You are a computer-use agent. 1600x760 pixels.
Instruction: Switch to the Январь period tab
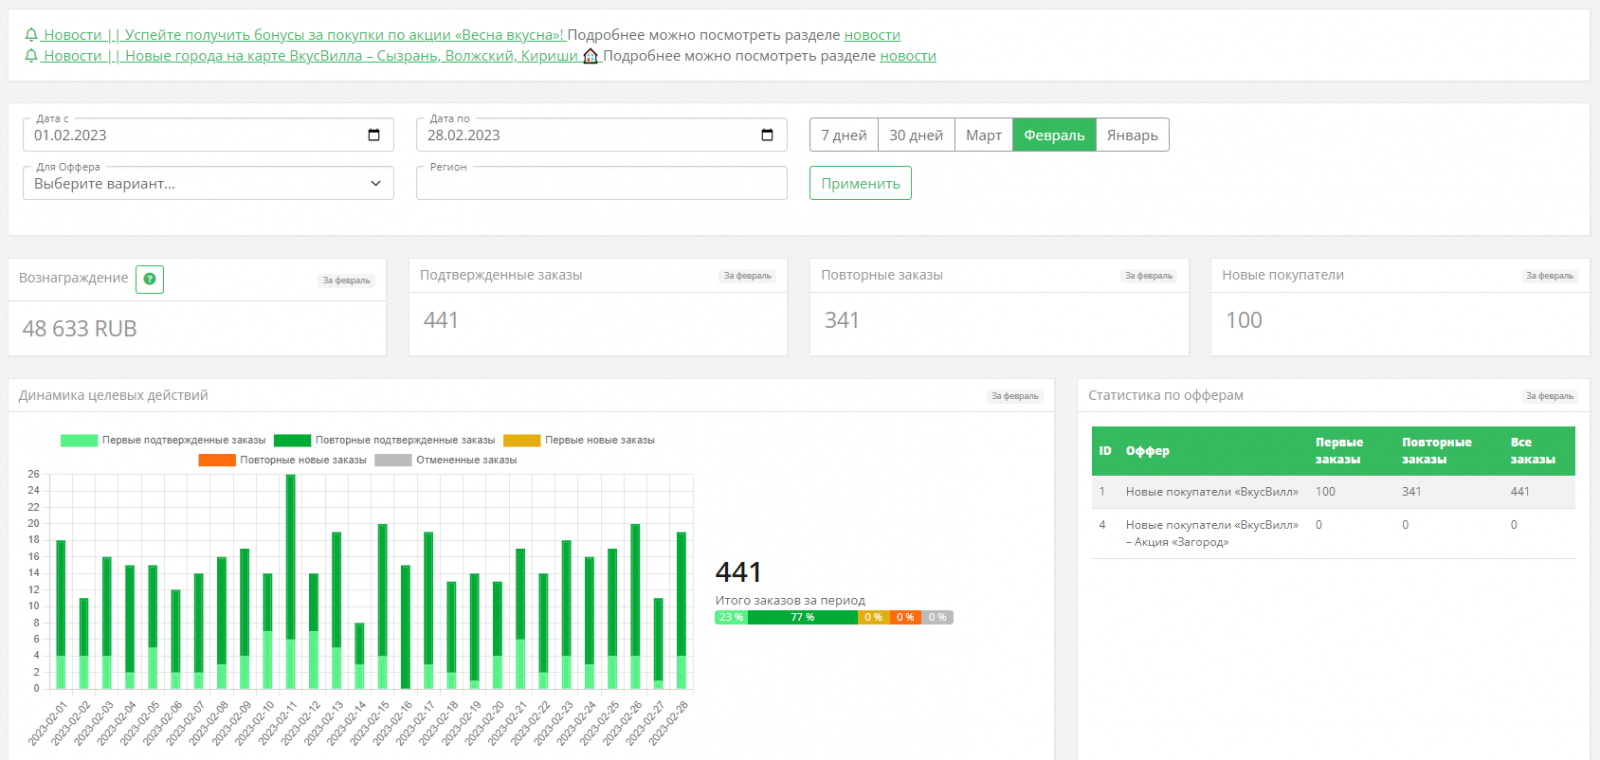[1132, 135]
